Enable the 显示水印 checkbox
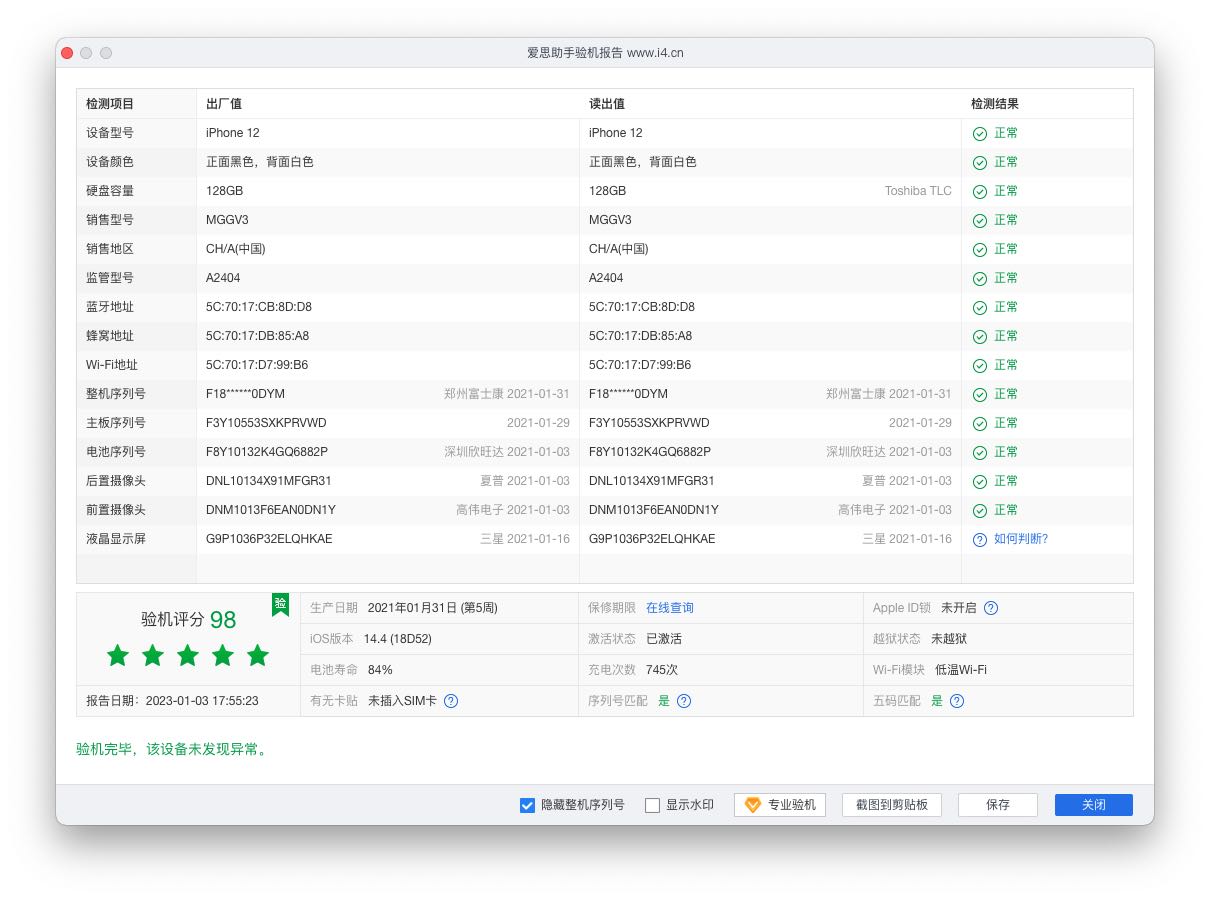This screenshot has width=1210, height=899. [x=653, y=805]
